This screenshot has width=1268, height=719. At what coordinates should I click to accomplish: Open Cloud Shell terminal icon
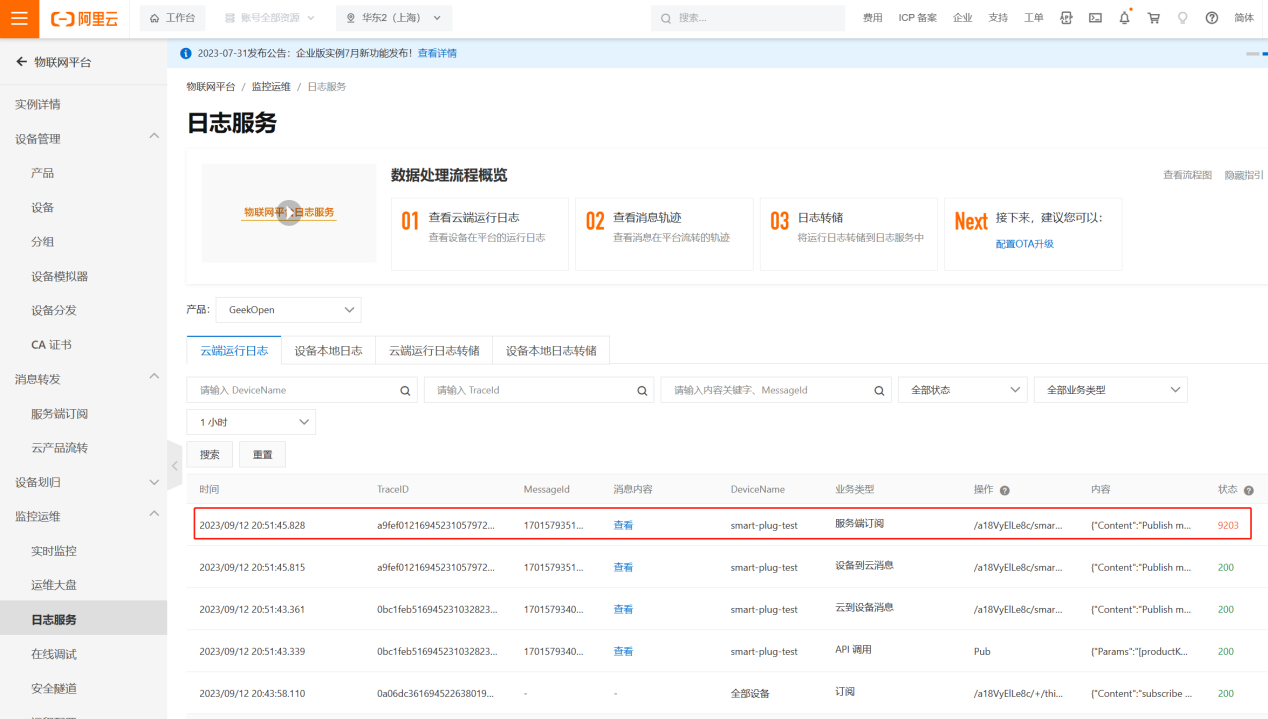(x=1095, y=18)
